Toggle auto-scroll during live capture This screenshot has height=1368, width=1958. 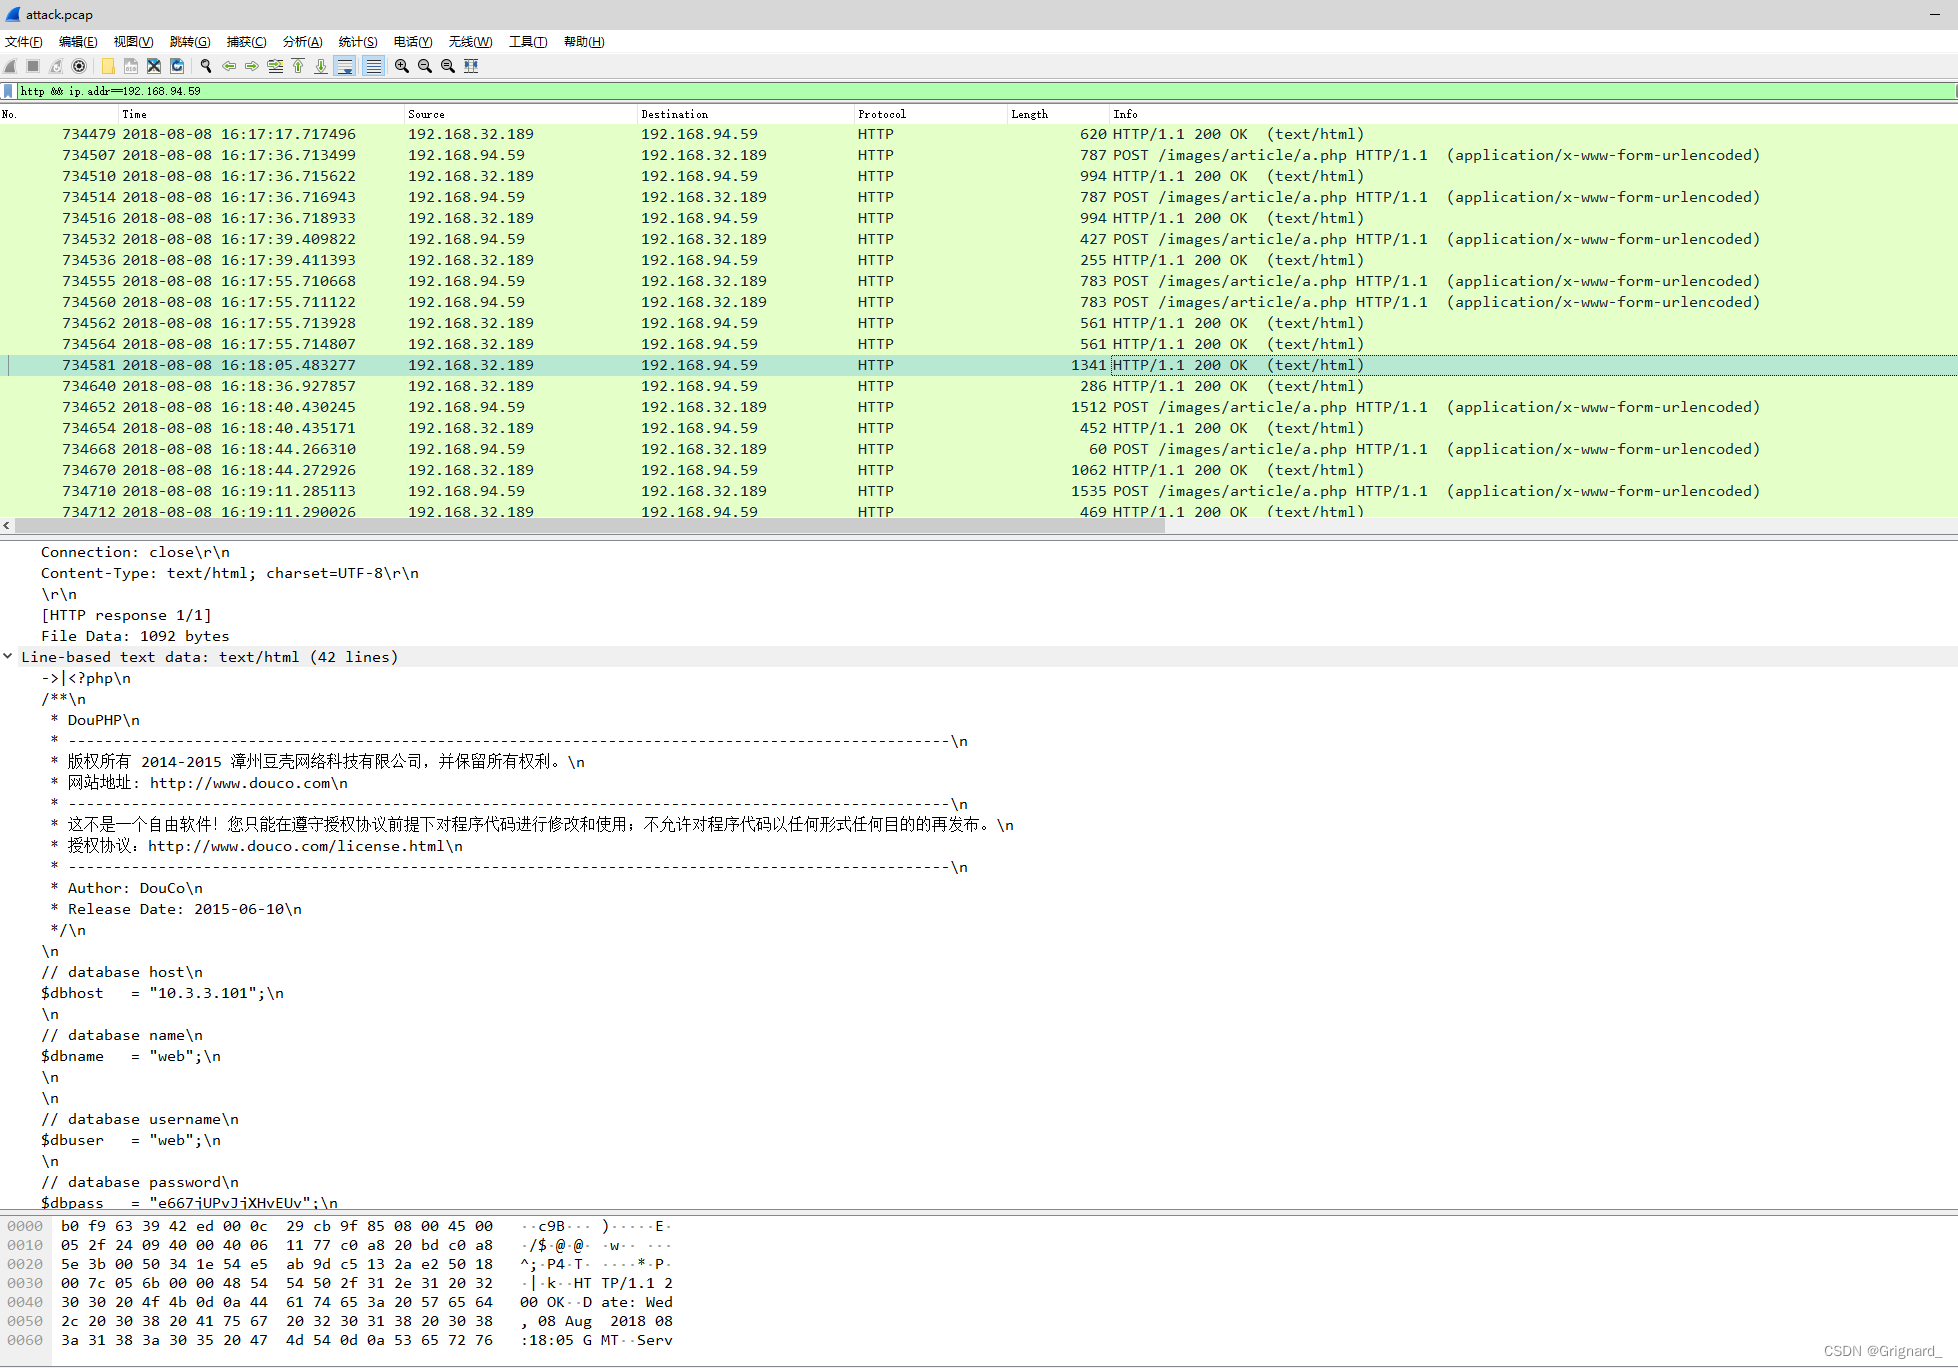click(345, 66)
